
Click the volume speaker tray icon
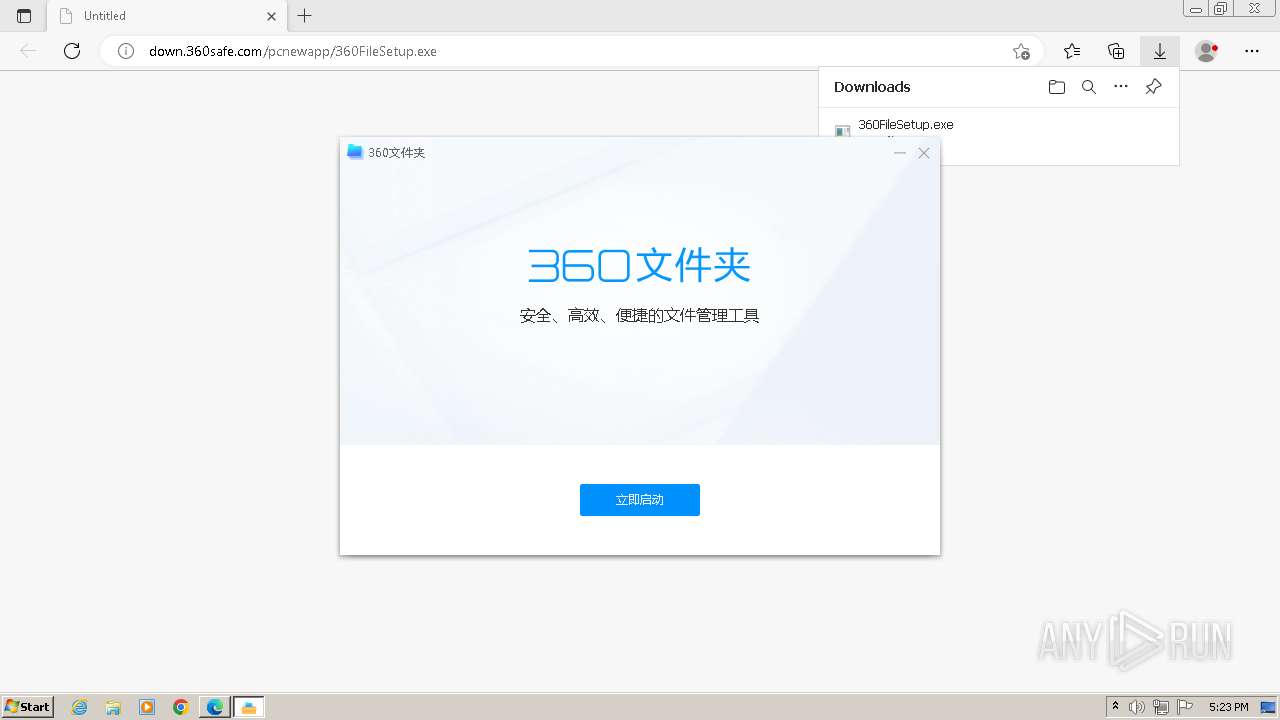pyautogui.click(x=1137, y=707)
